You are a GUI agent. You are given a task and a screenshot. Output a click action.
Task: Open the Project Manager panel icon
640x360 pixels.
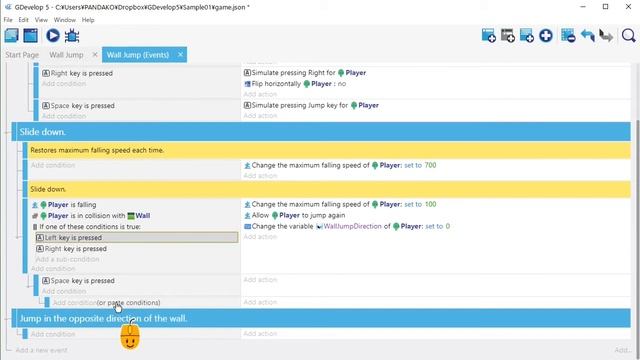coord(11,36)
